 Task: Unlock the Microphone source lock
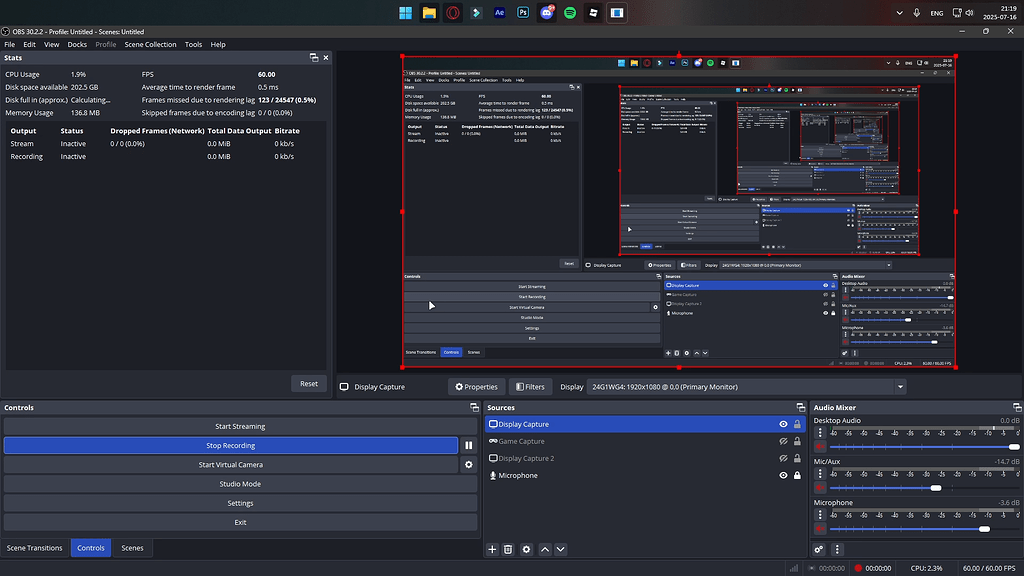(x=797, y=475)
